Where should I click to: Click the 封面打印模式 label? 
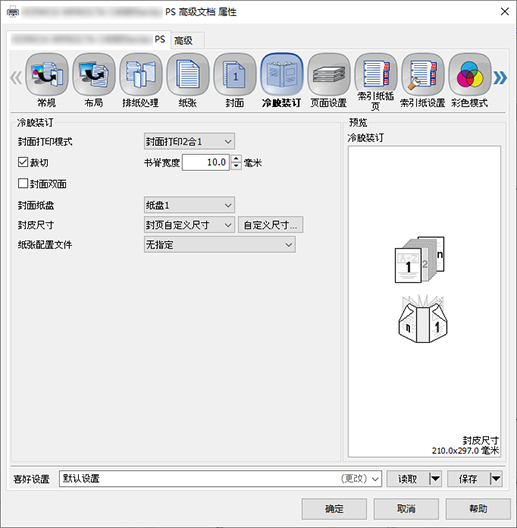pos(45,142)
